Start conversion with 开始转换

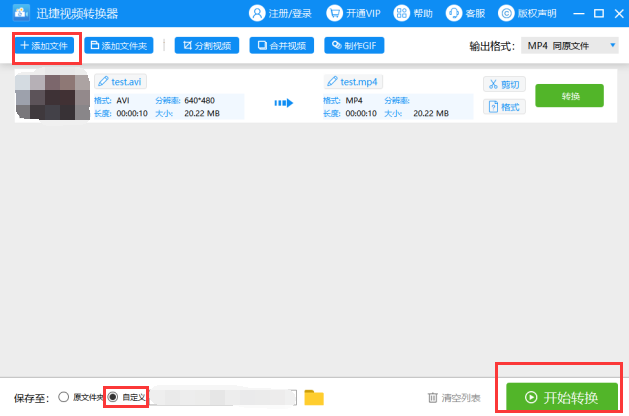click(x=562, y=397)
